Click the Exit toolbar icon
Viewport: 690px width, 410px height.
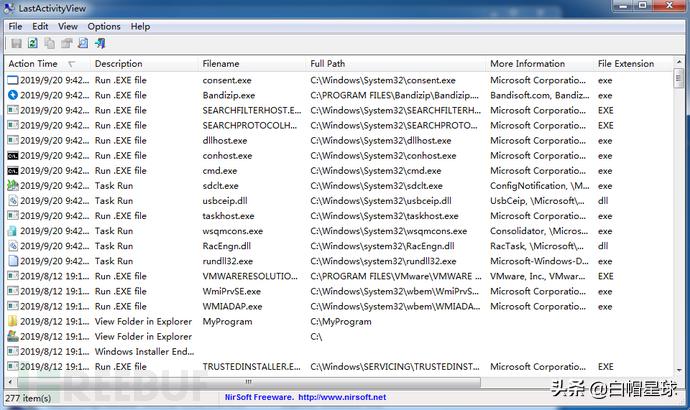pyautogui.click(x=100, y=43)
